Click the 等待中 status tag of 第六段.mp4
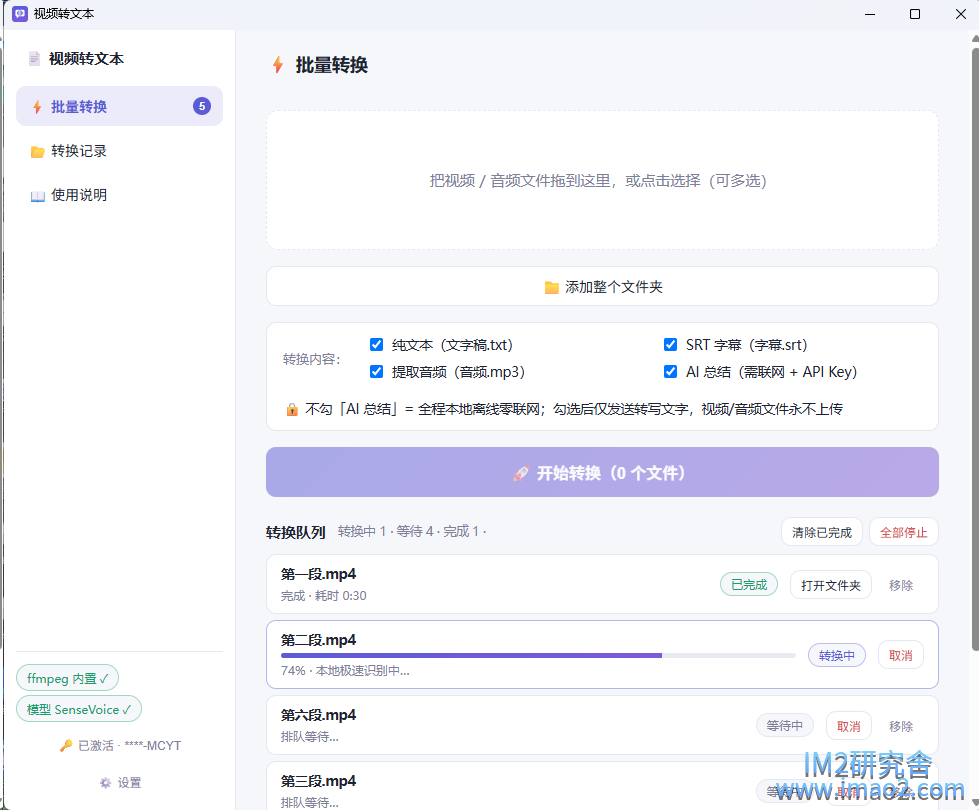Screen dimensions: 979x810 click(784, 725)
